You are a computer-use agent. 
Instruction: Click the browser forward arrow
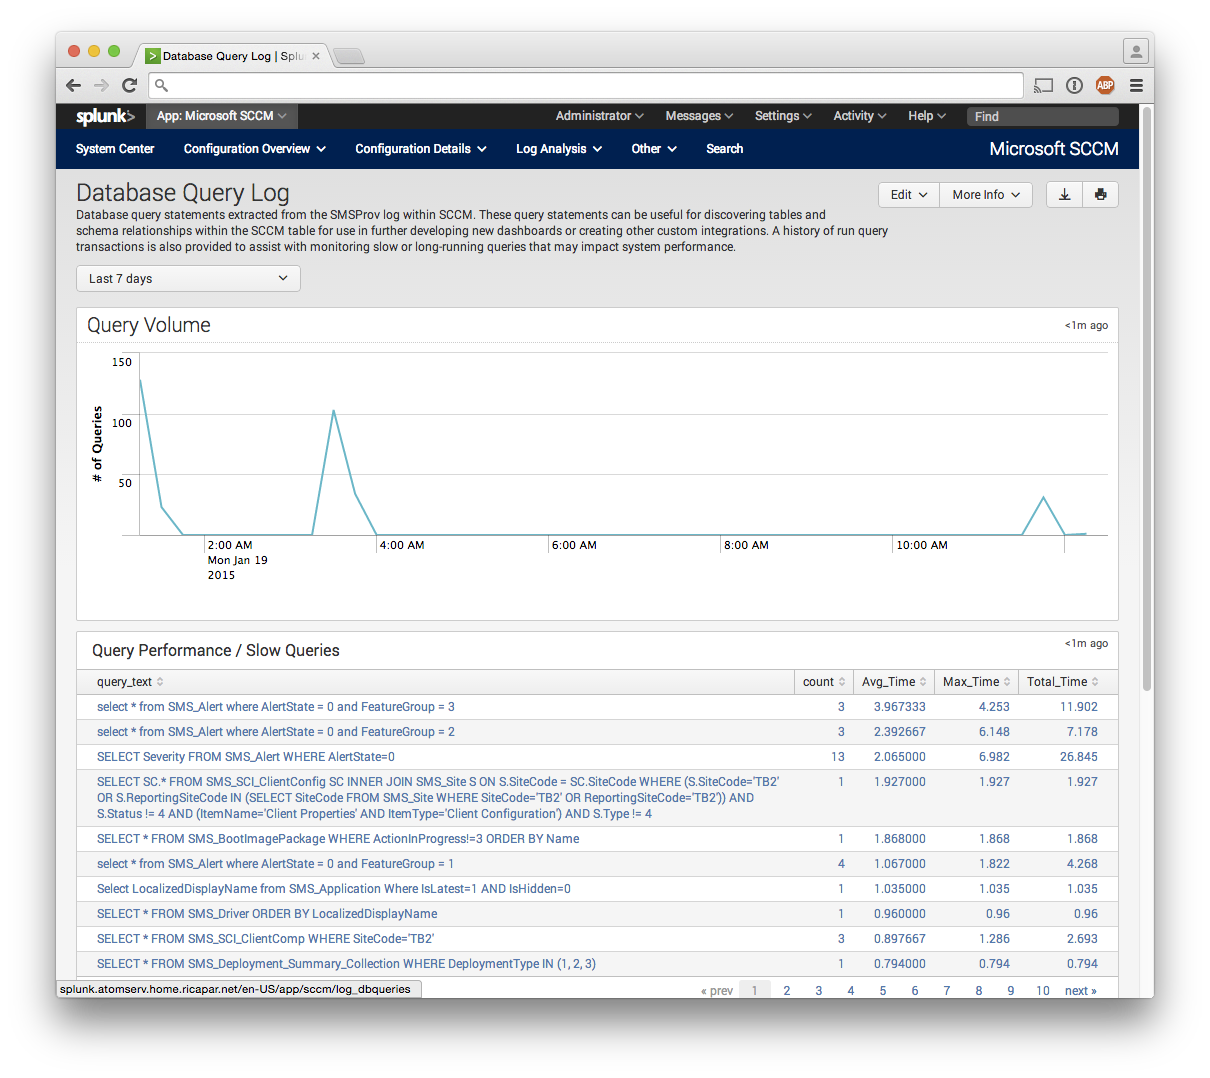pos(101,85)
